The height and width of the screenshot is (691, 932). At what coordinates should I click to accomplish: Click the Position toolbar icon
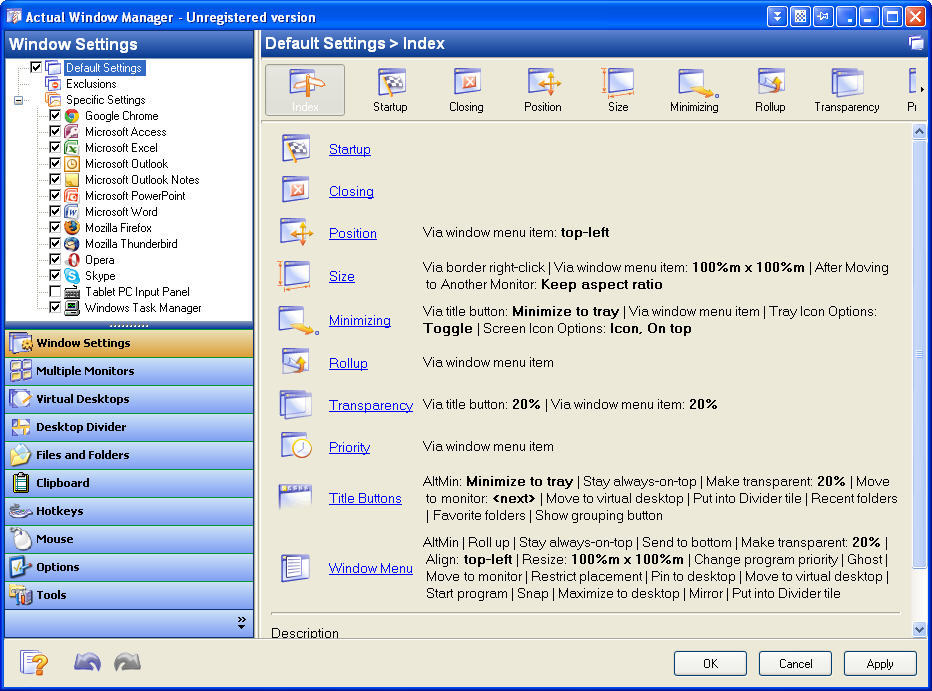542,89
